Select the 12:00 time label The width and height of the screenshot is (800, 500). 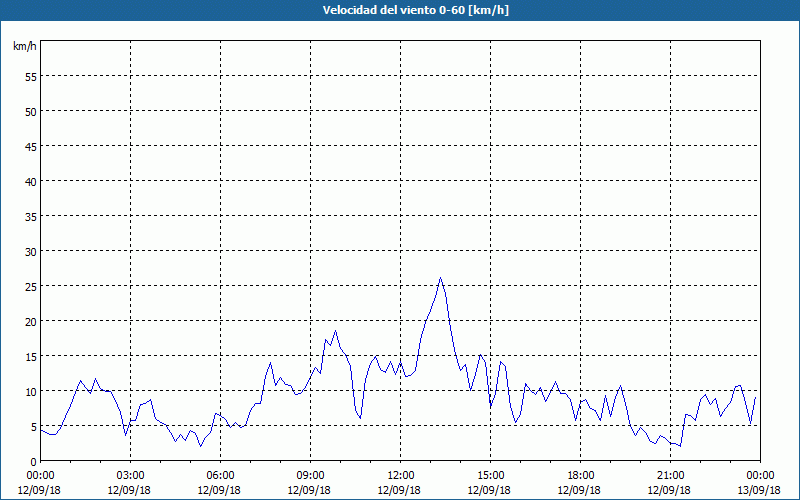[401, 476]
